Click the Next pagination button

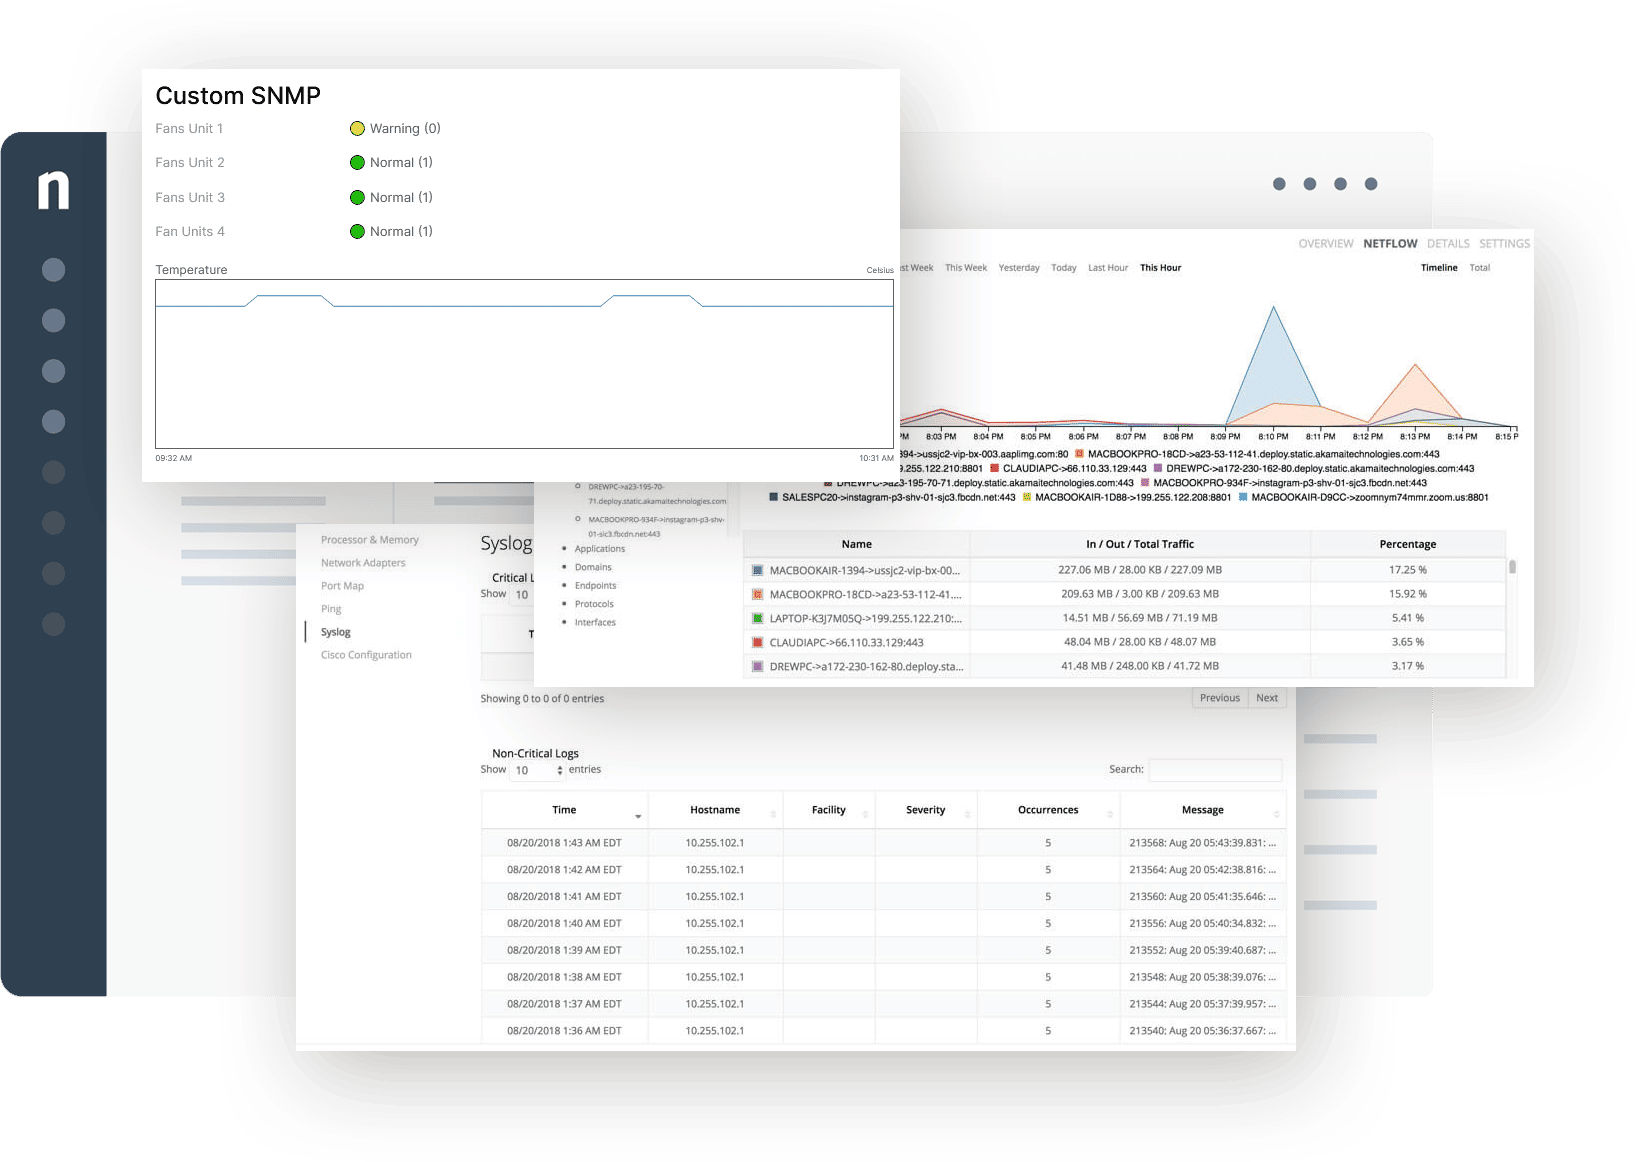click(1267, 697)
